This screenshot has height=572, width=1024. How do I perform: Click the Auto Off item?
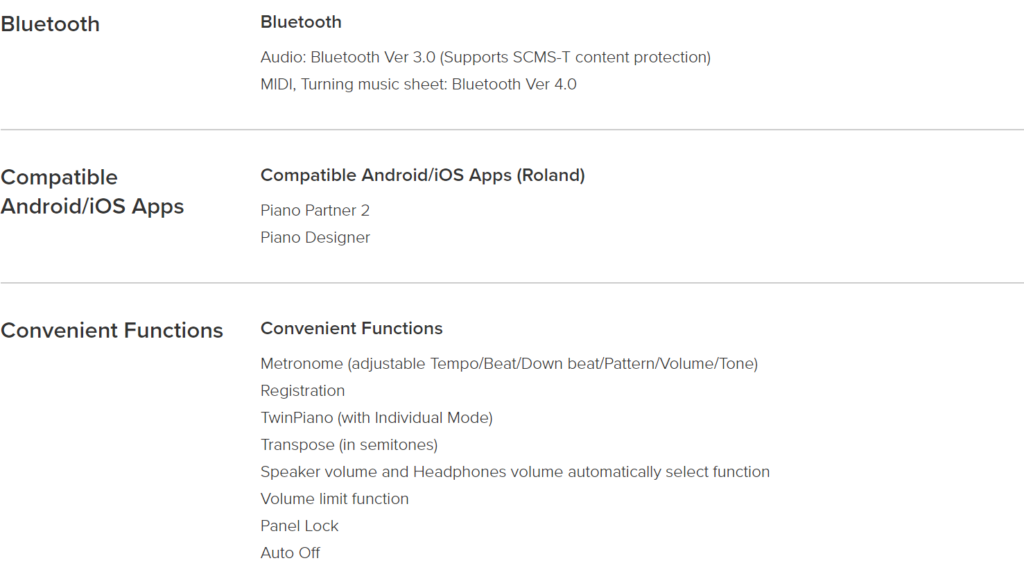[x=290, y=553]
